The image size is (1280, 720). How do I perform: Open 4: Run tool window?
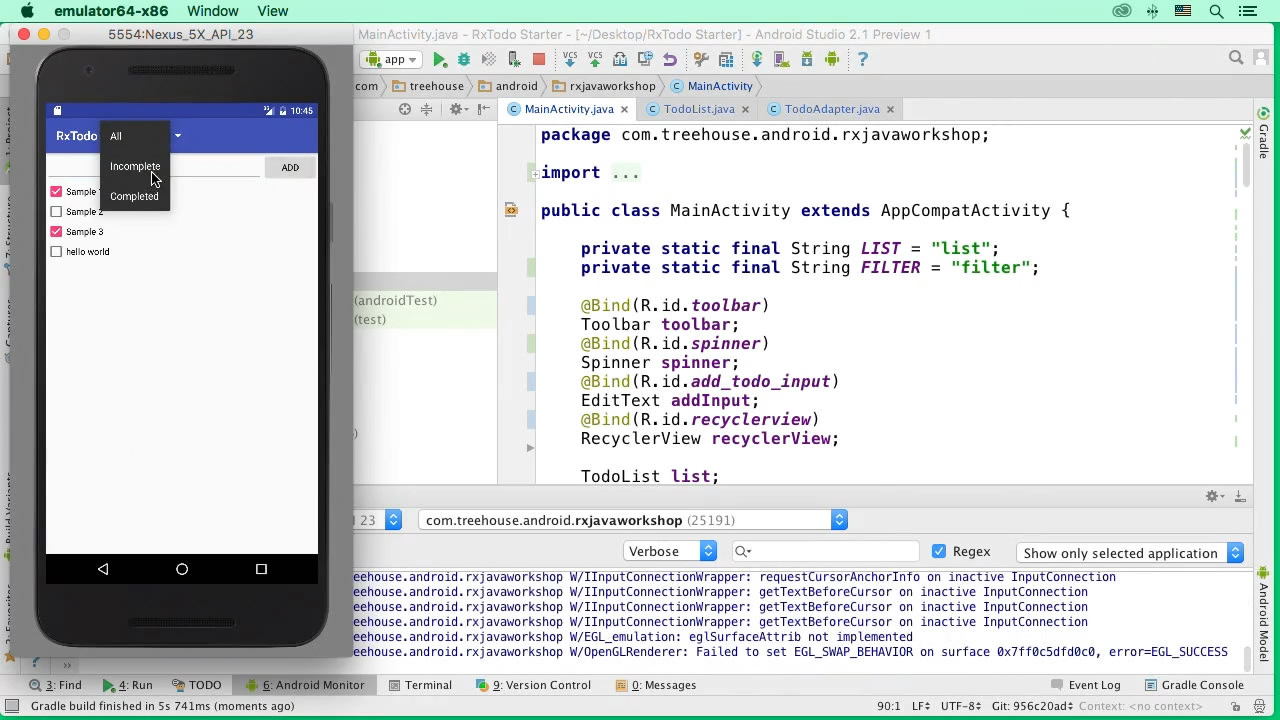[127, 685]
